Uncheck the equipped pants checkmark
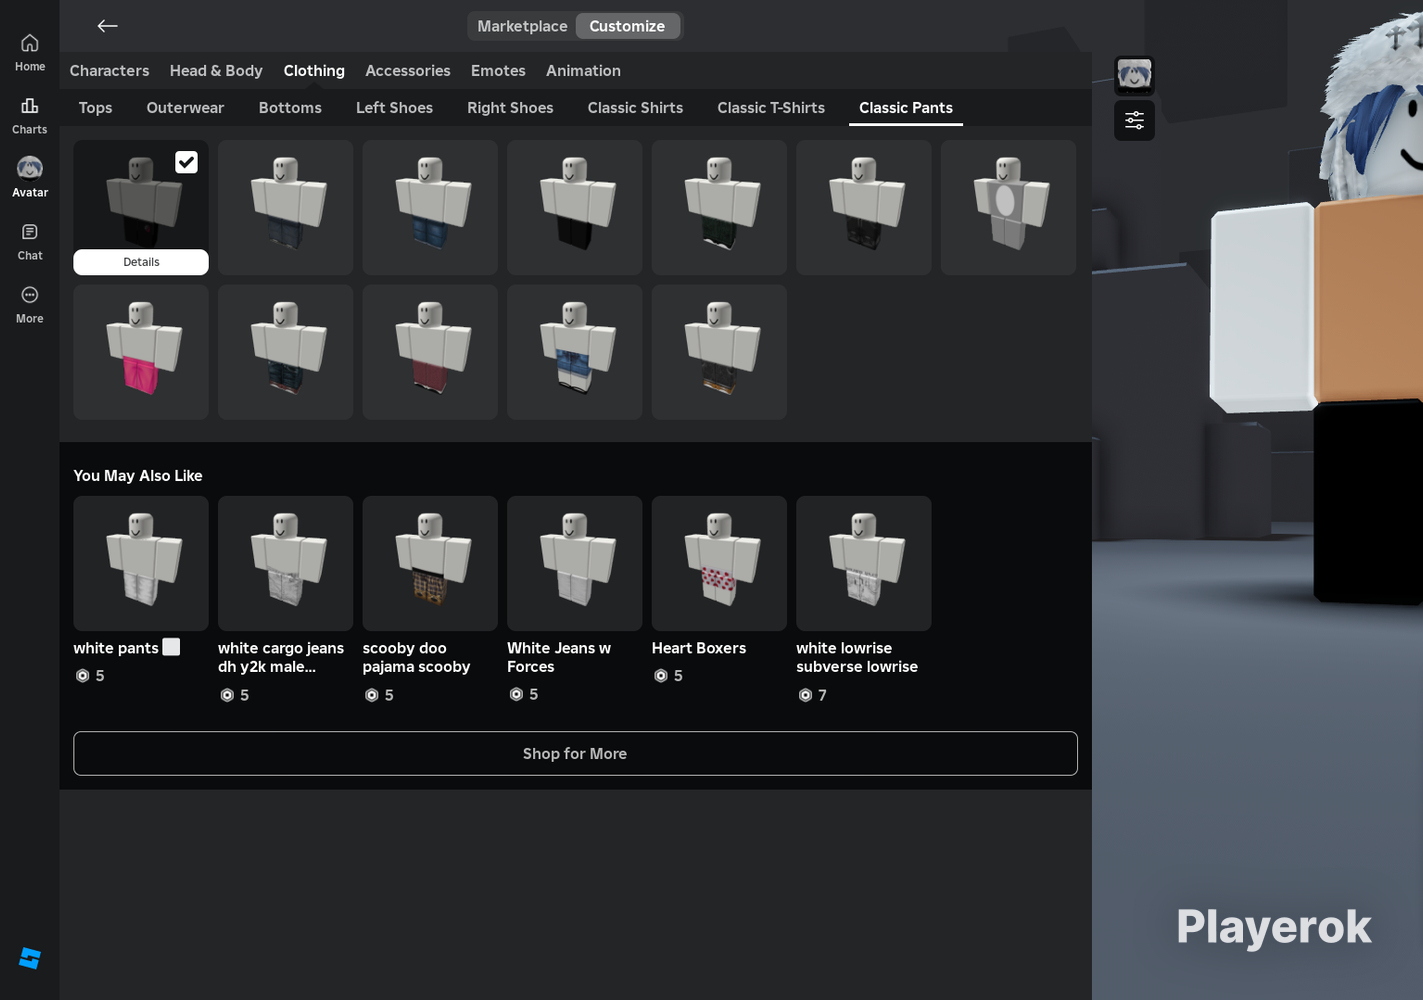The image size is (1423, 1000). tap(186, 162)
